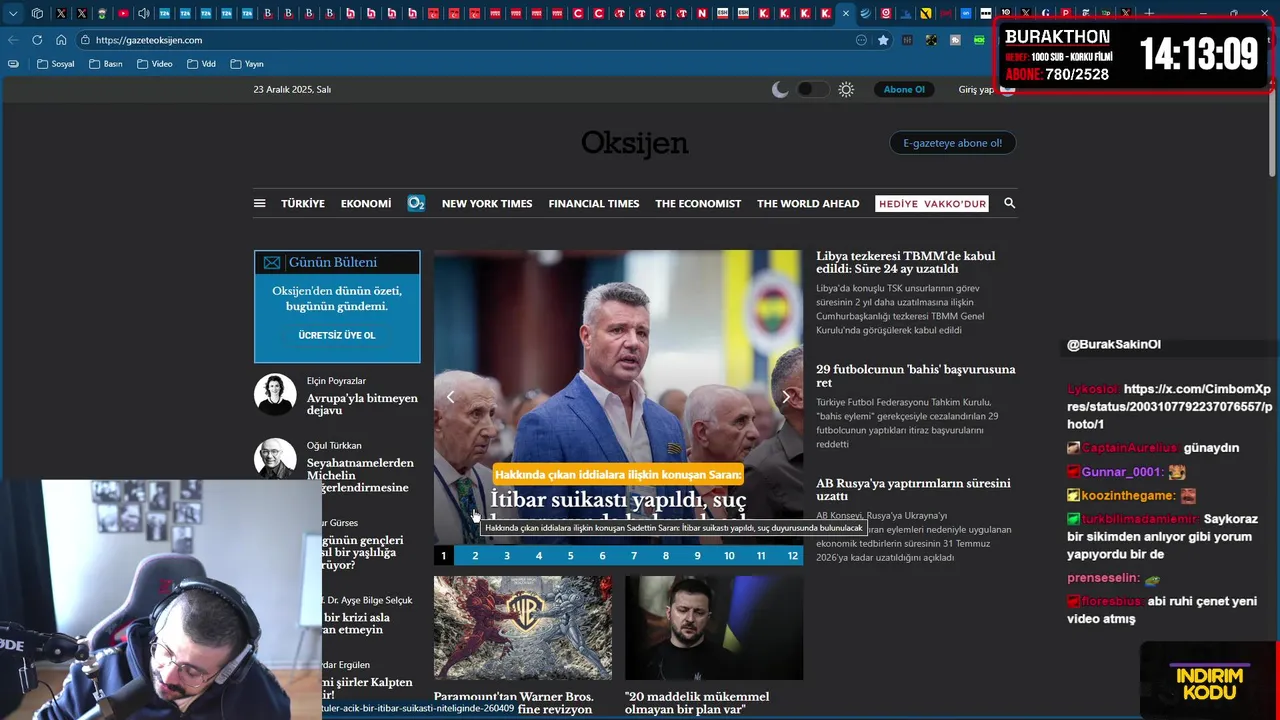Open "20 maddelik mükemmel olmayan bir plan var" headline
The image size is (1280, 720).
(x=697, y=703)
